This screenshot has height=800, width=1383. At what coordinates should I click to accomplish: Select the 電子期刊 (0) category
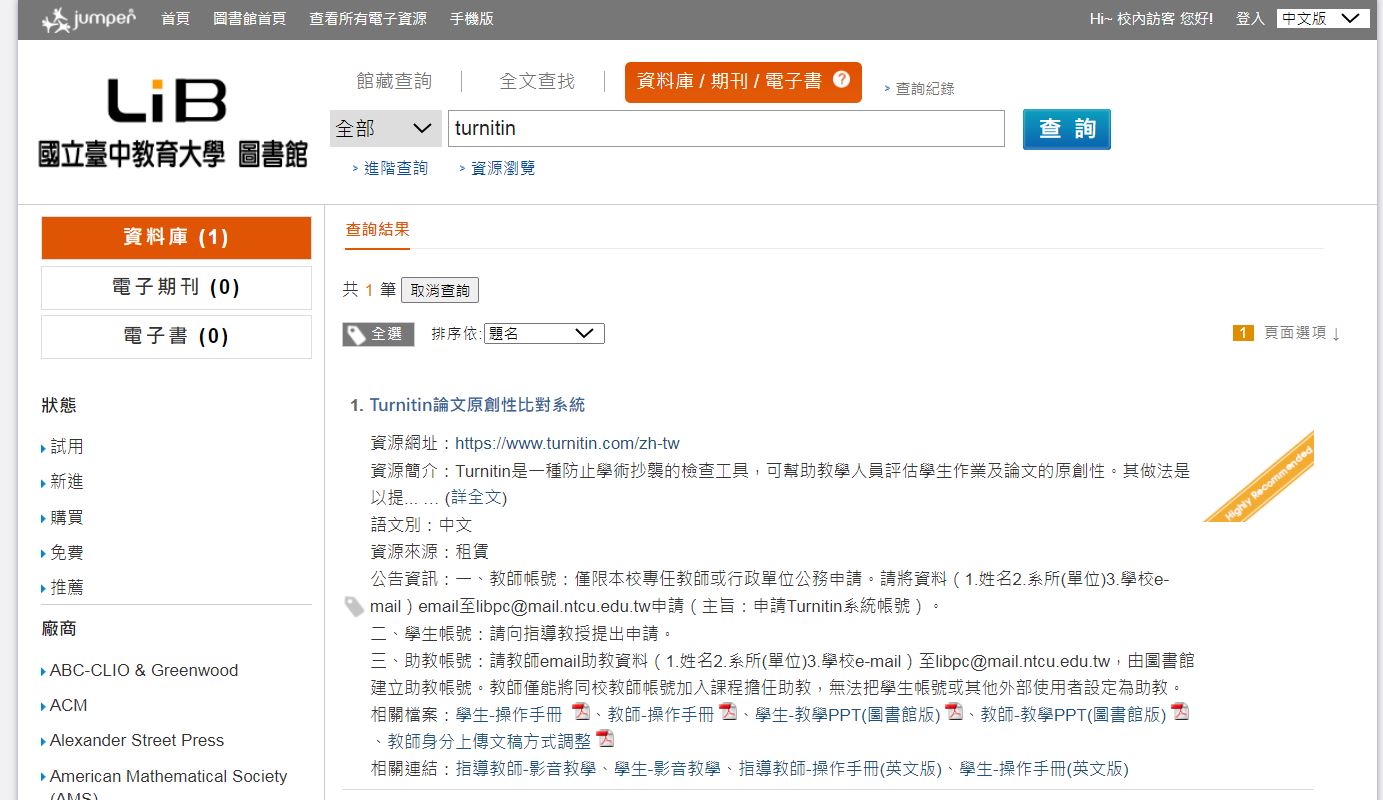(x=176, y=288)
